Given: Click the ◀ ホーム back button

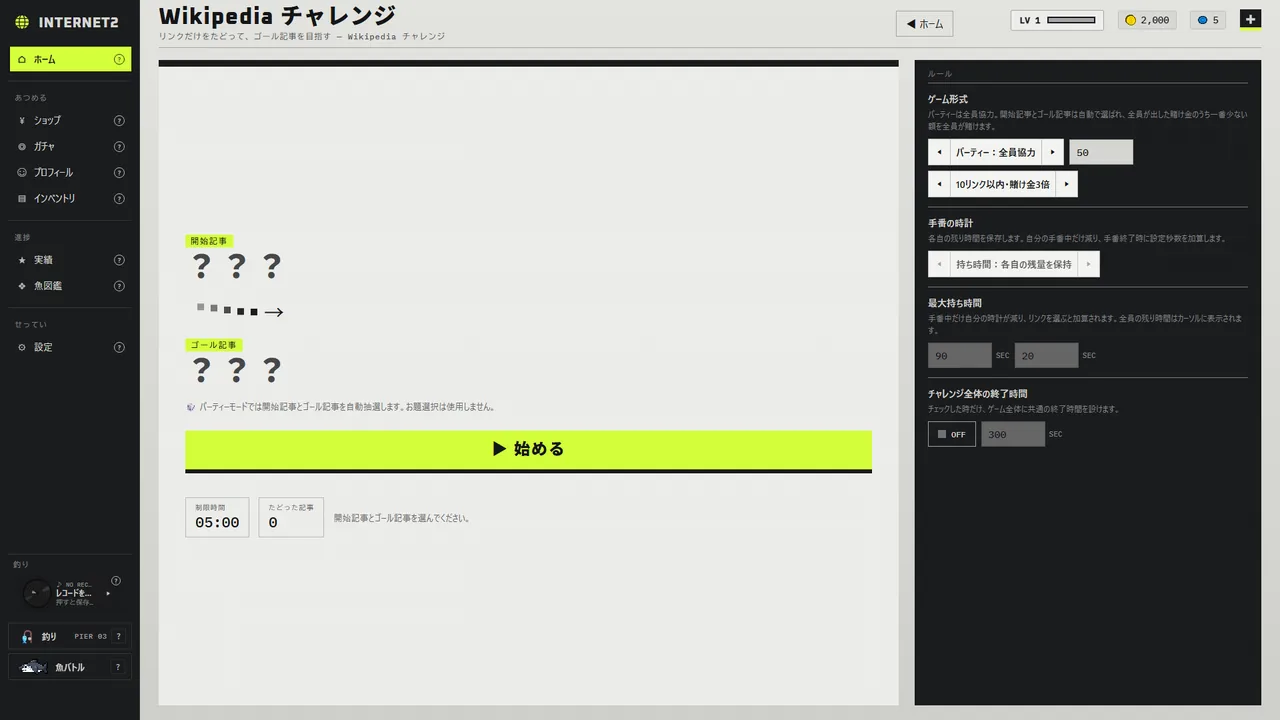Looking at the screenshot, I should point(924,24).
